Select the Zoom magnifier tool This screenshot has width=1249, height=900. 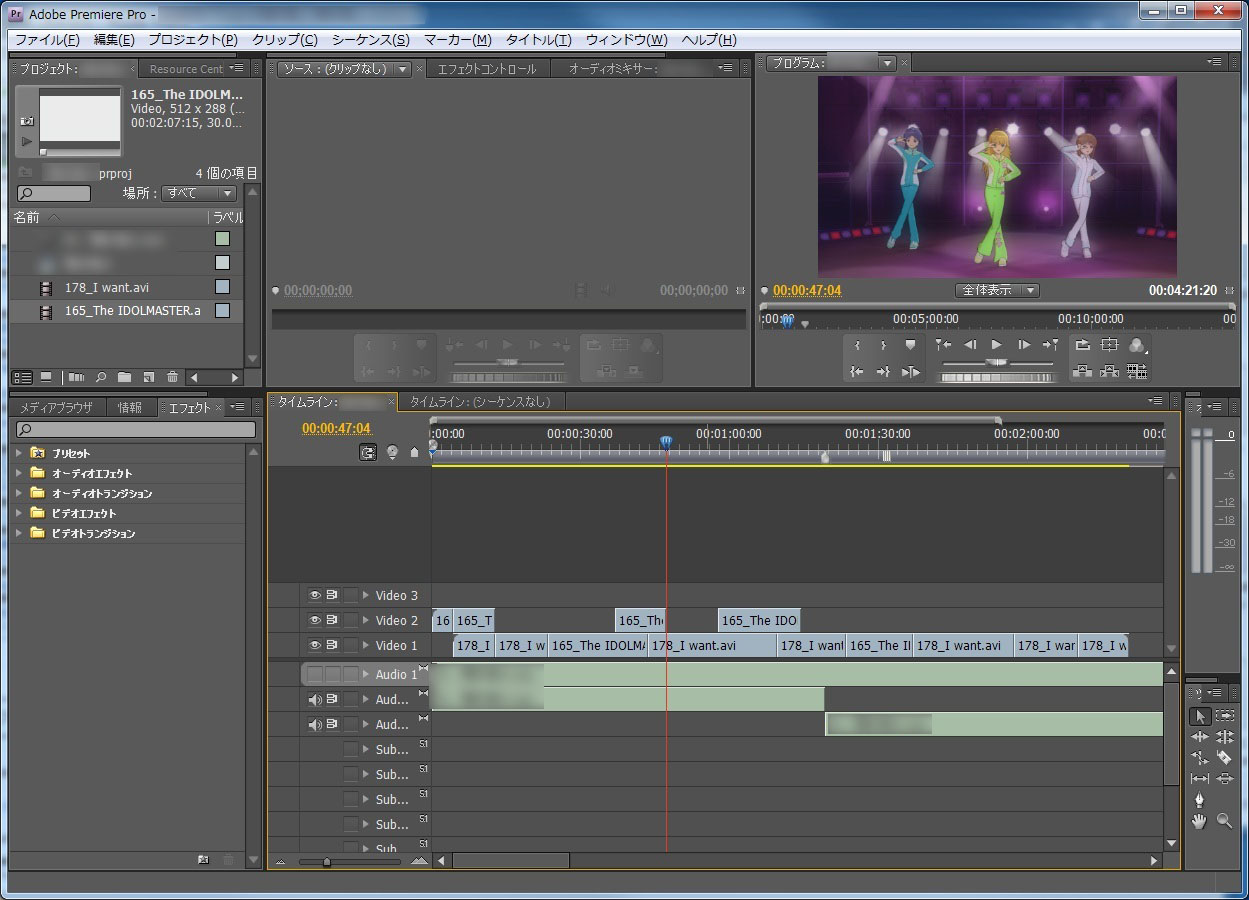(1225, 821)
